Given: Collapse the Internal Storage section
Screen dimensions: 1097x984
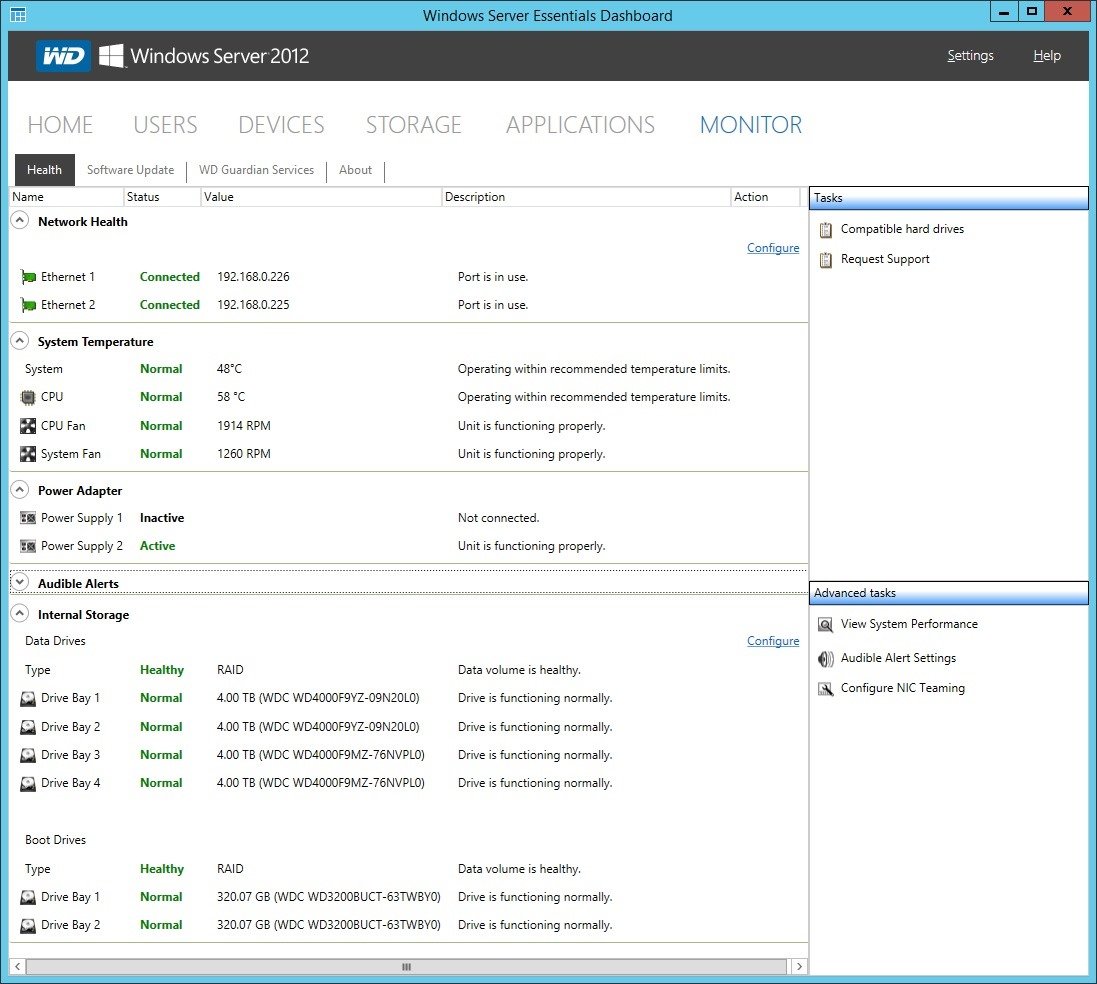Looking at the screenshot, I should point(20,614).
